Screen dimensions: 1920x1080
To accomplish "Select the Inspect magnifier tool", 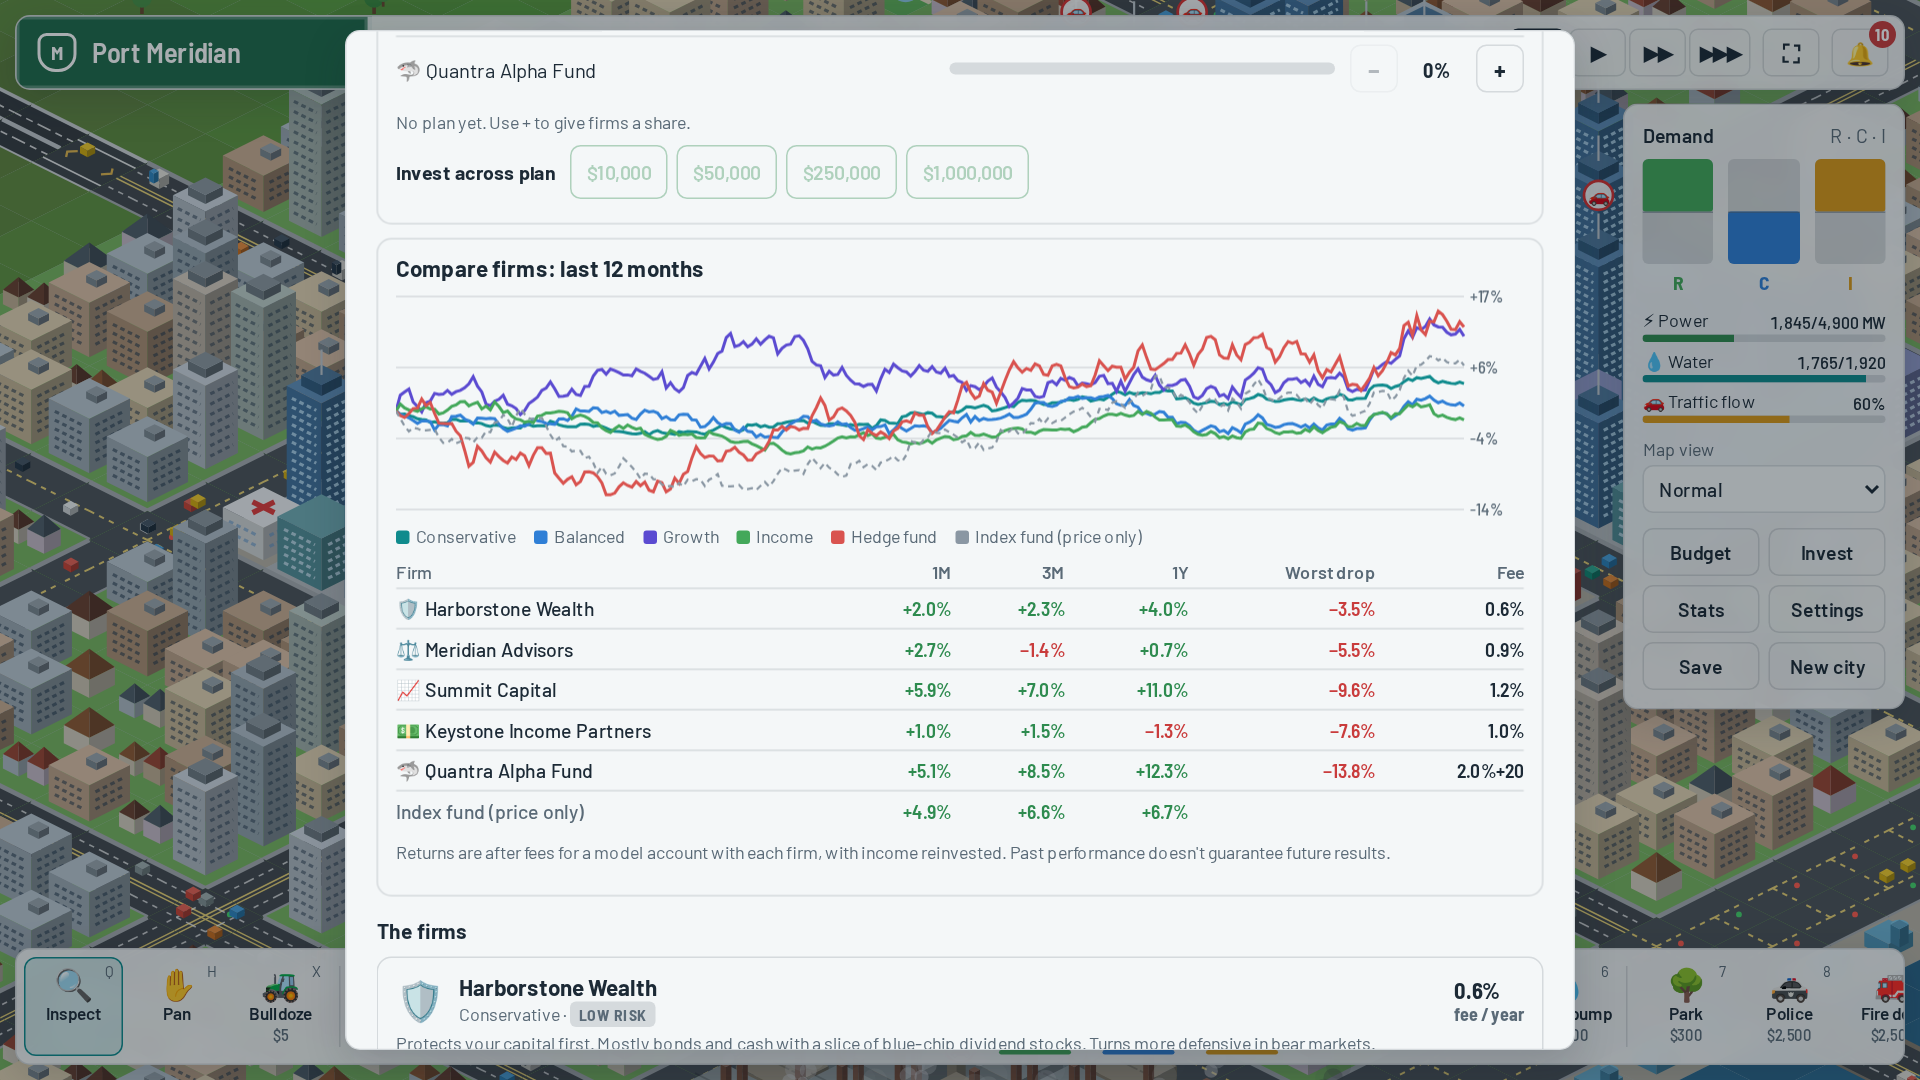I will coord(73,1006).
